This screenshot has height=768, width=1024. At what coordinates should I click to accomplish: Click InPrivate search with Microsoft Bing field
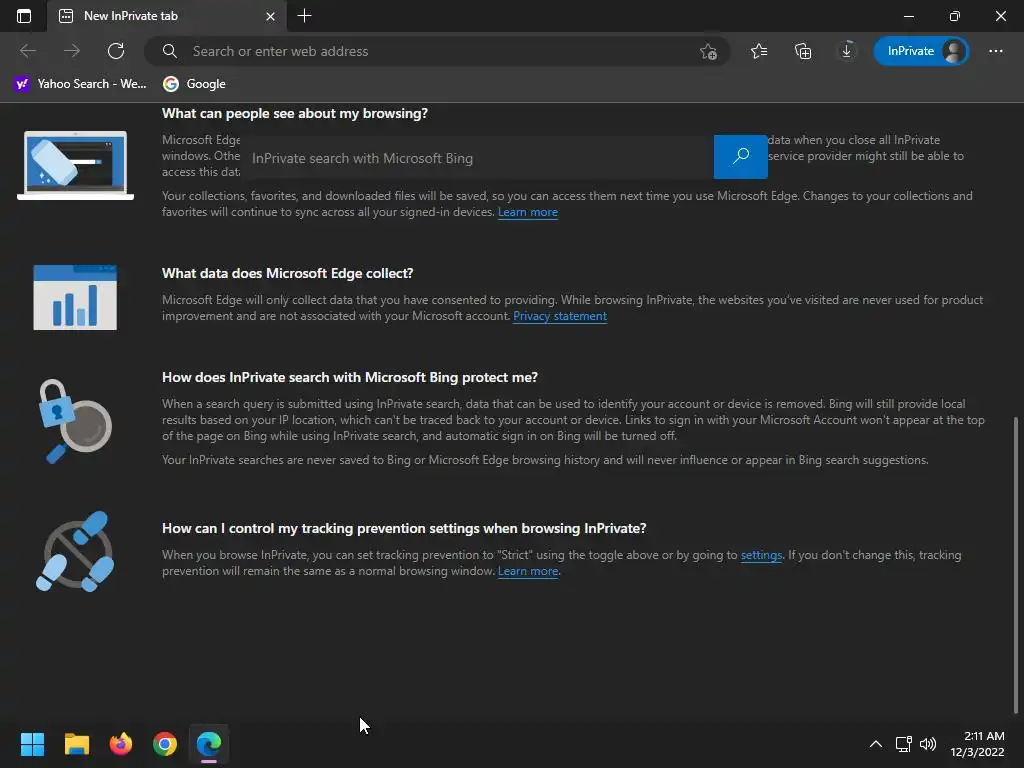(x=477, y=157)
